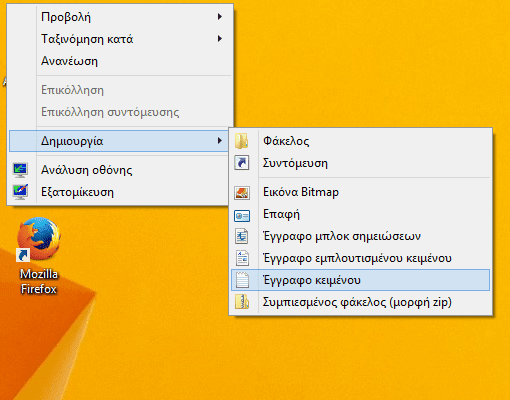Create a new Φάκελος from the submenu
510x400 pixels.
(x=360, y=141)
